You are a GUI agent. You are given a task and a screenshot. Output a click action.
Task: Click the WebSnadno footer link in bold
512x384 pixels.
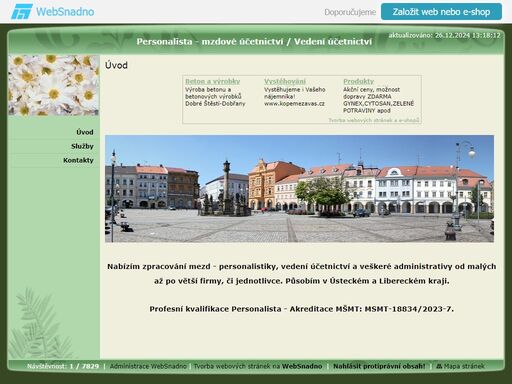pyautogui.click(x=302, y=366)
